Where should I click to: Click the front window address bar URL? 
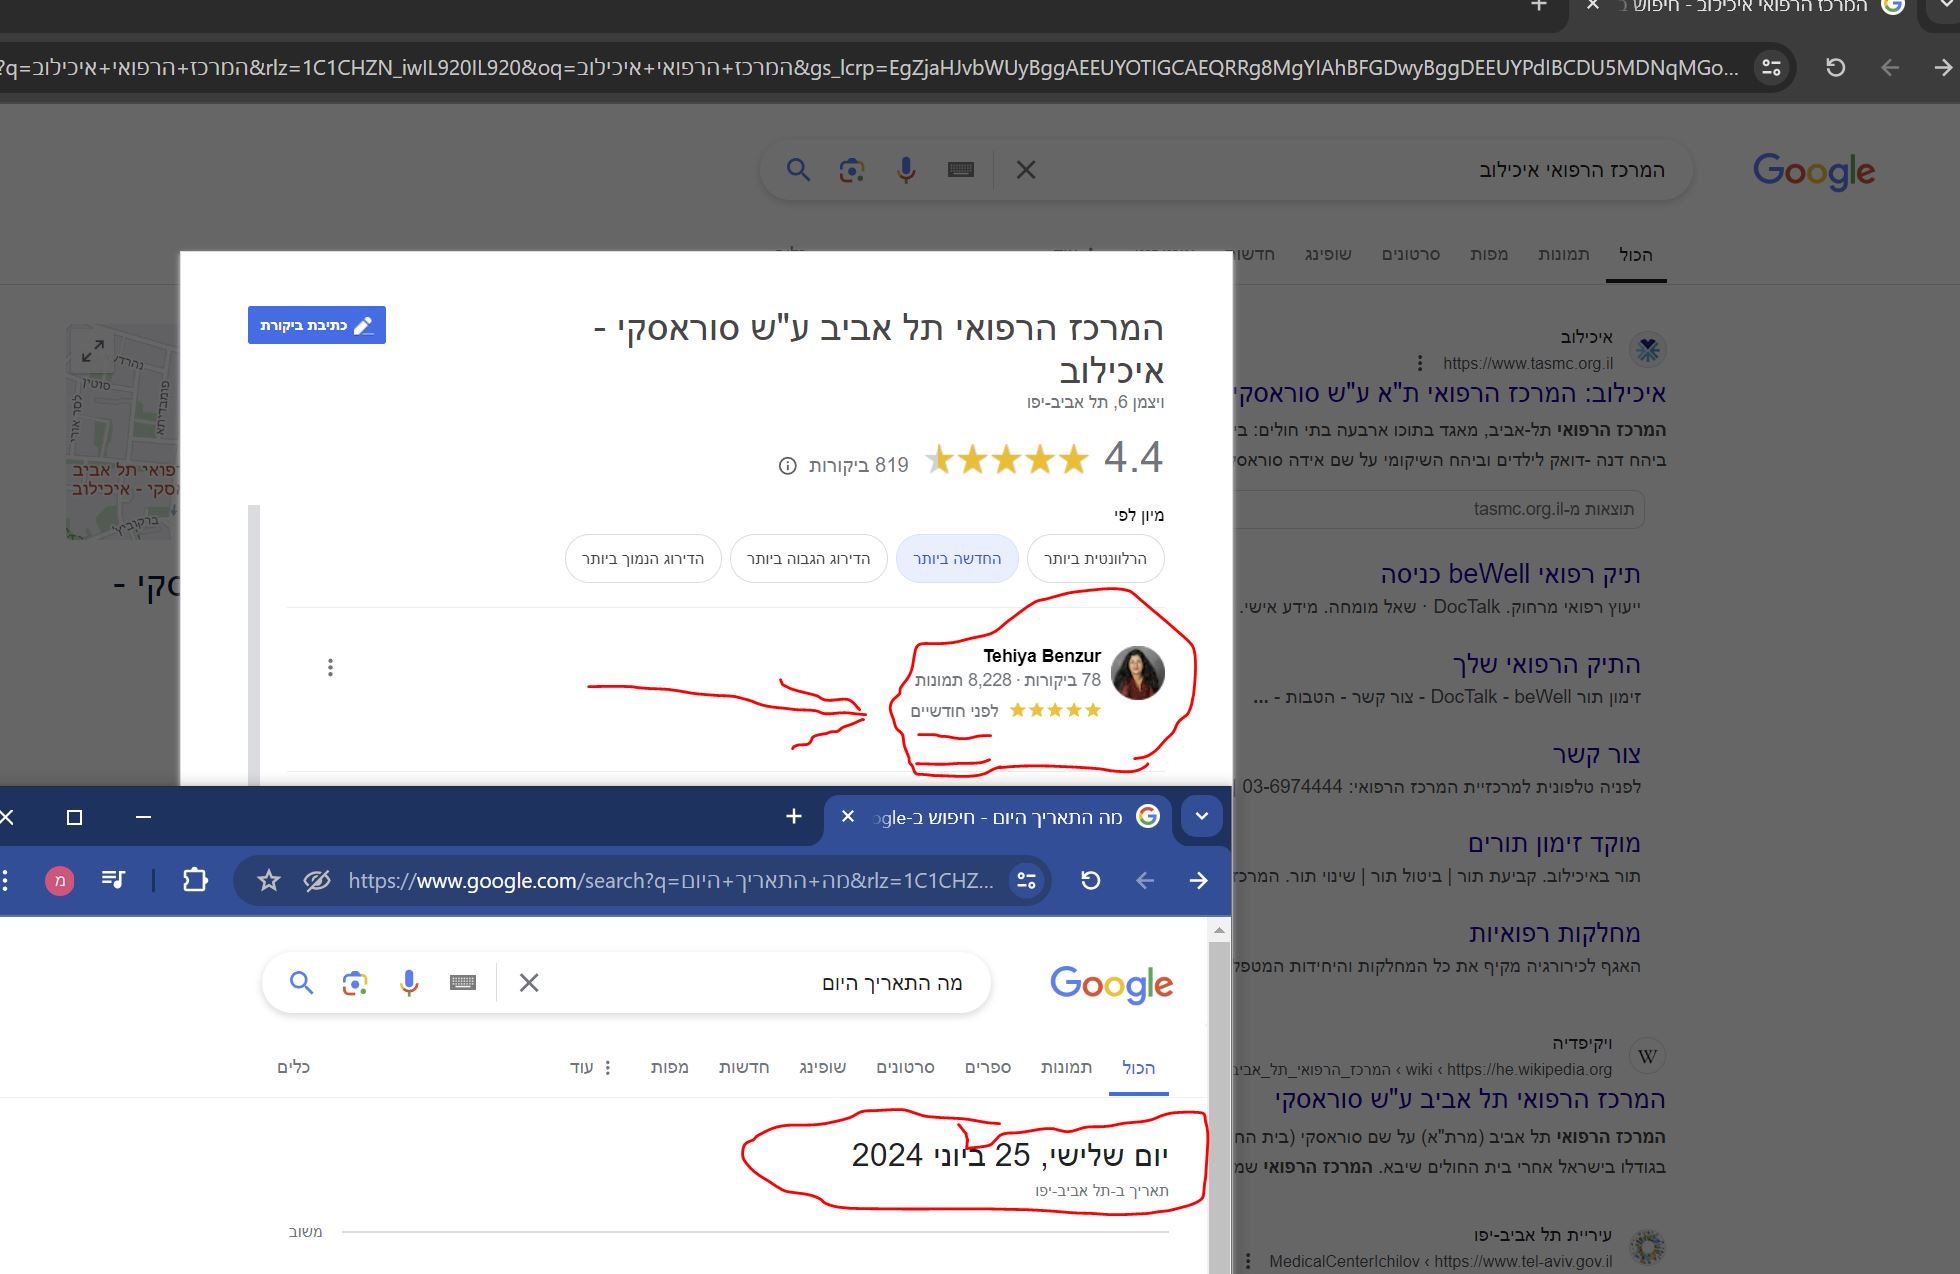(670, 880)
